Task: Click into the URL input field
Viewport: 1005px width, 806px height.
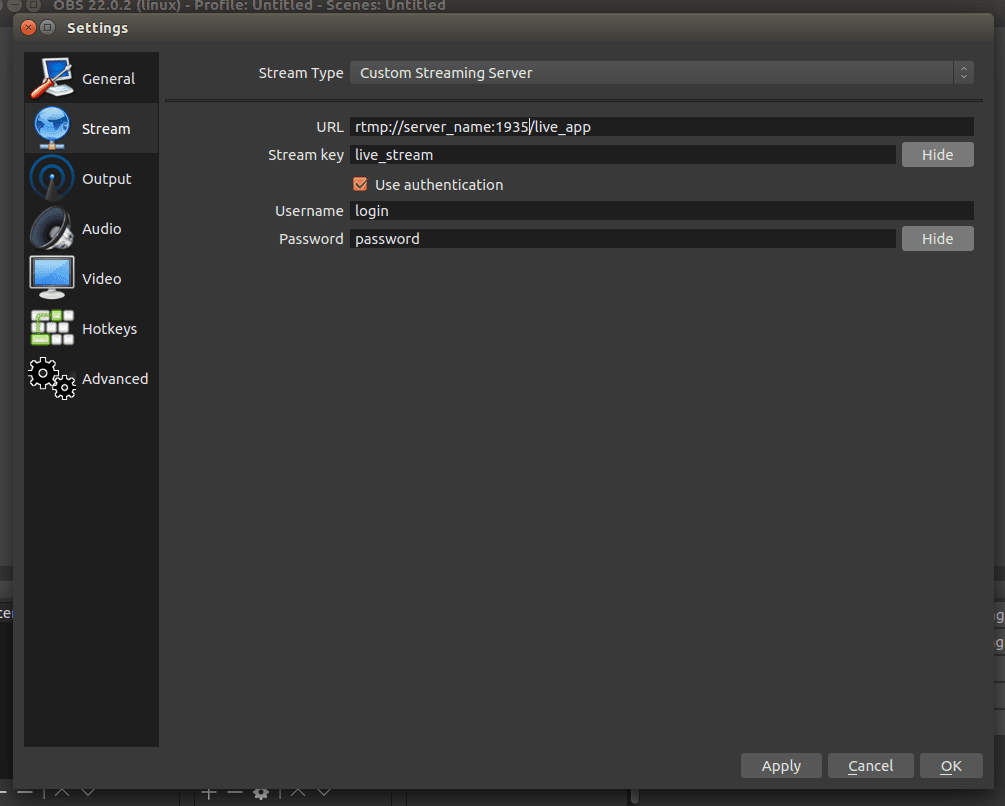Action: pos(661,127)
